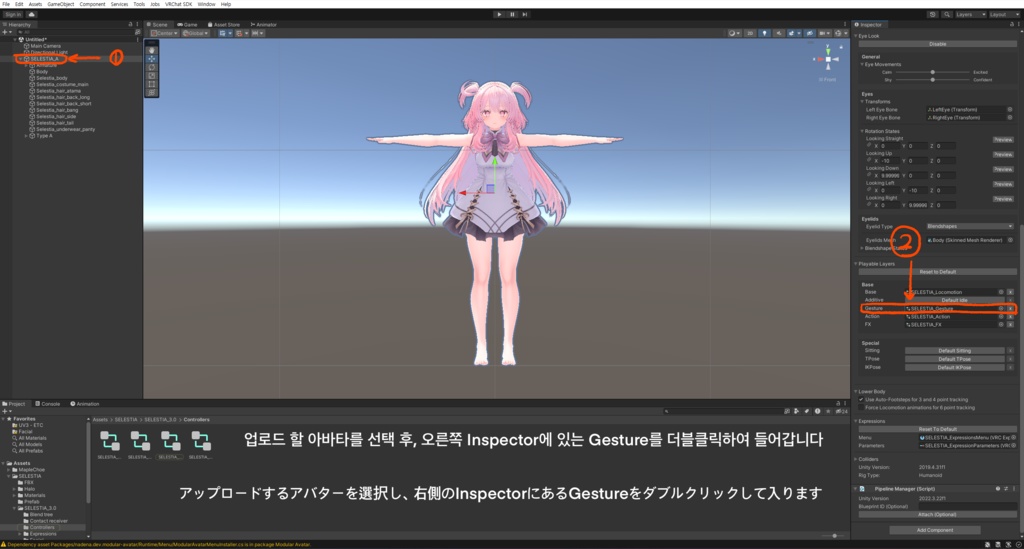Viewport: 1024px width, 549px height.
Task: Adjust the Shy to Confident slider handle
Action: (x=933, y=80)
